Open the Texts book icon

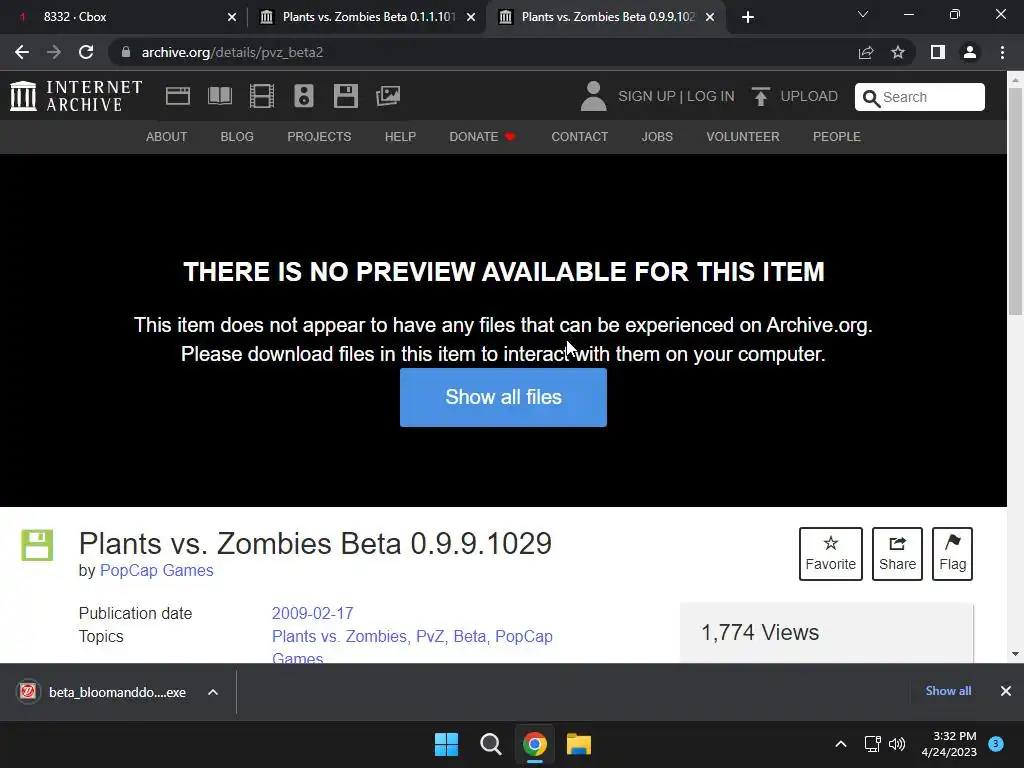(219, 96)
